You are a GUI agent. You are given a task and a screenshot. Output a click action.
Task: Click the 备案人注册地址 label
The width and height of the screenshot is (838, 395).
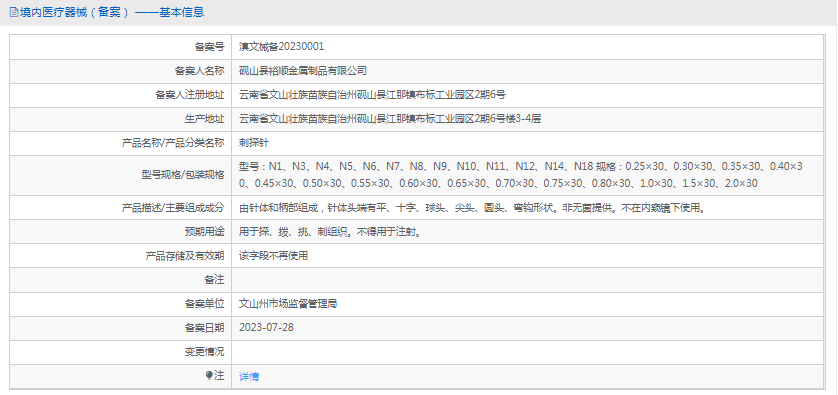pyautogui.click(x=190, y=95)
